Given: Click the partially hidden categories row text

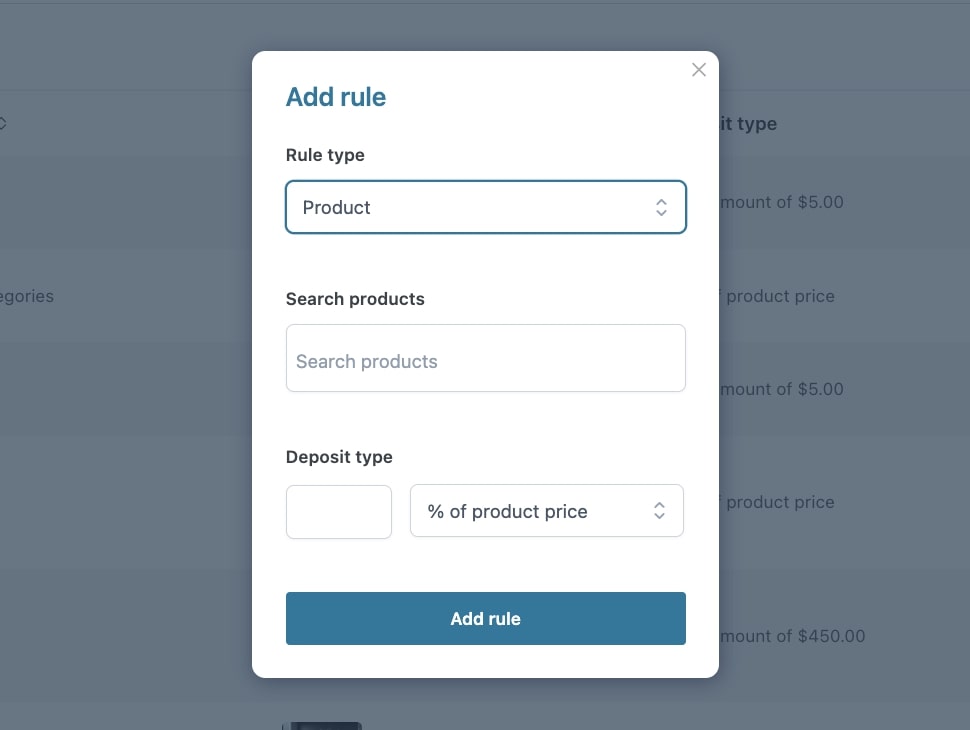Looking at the screenshot, I should point(27,296).
